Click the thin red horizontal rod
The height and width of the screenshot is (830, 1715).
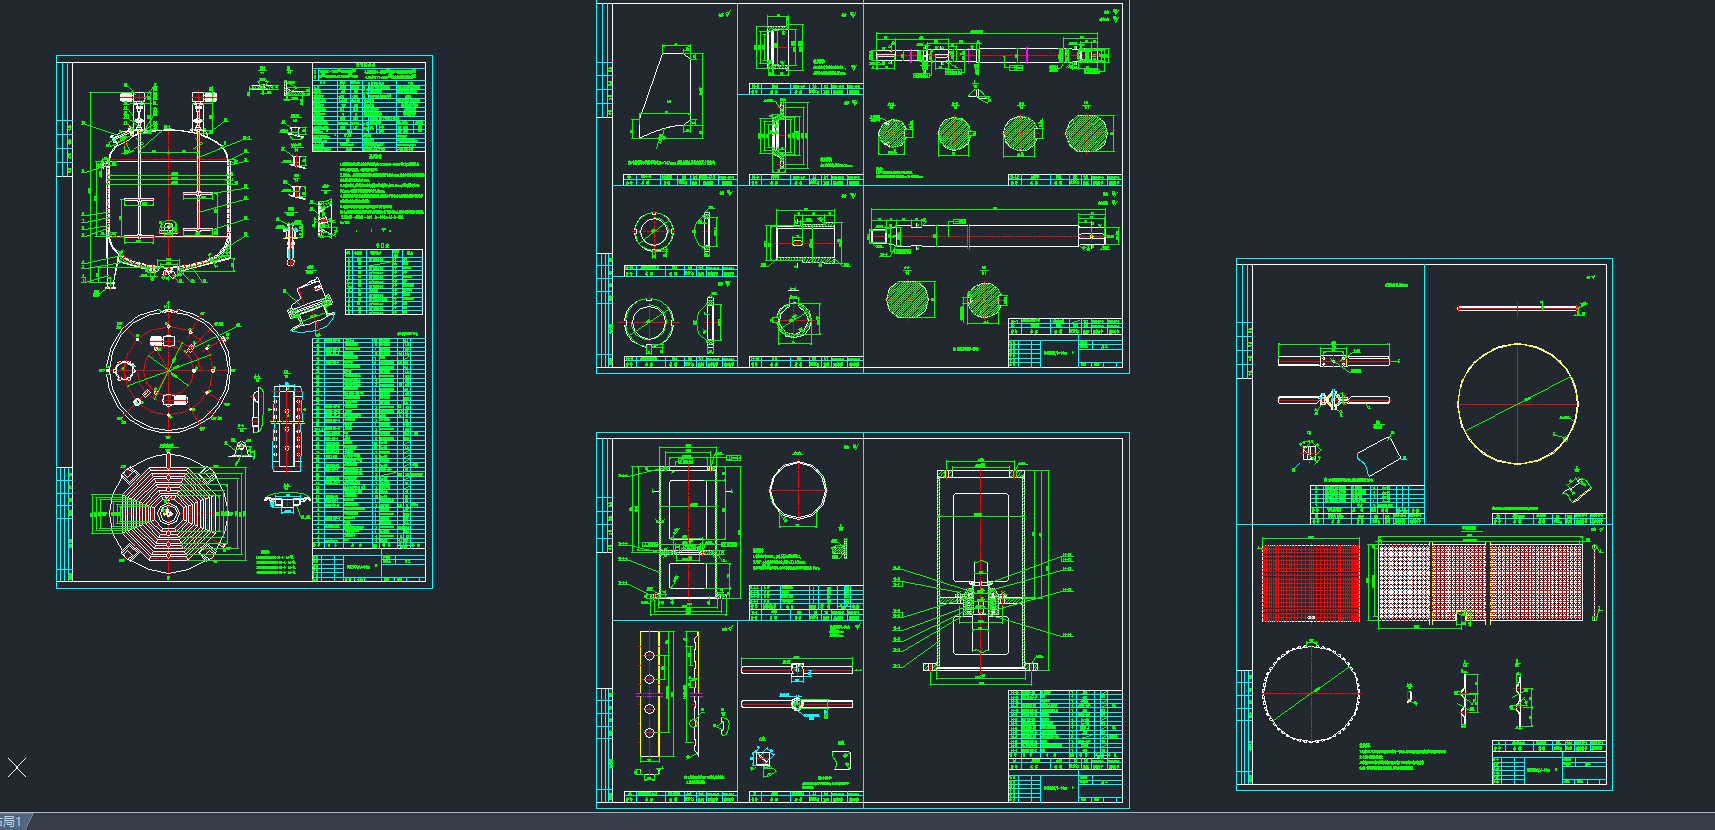[x=1517, y=308]
